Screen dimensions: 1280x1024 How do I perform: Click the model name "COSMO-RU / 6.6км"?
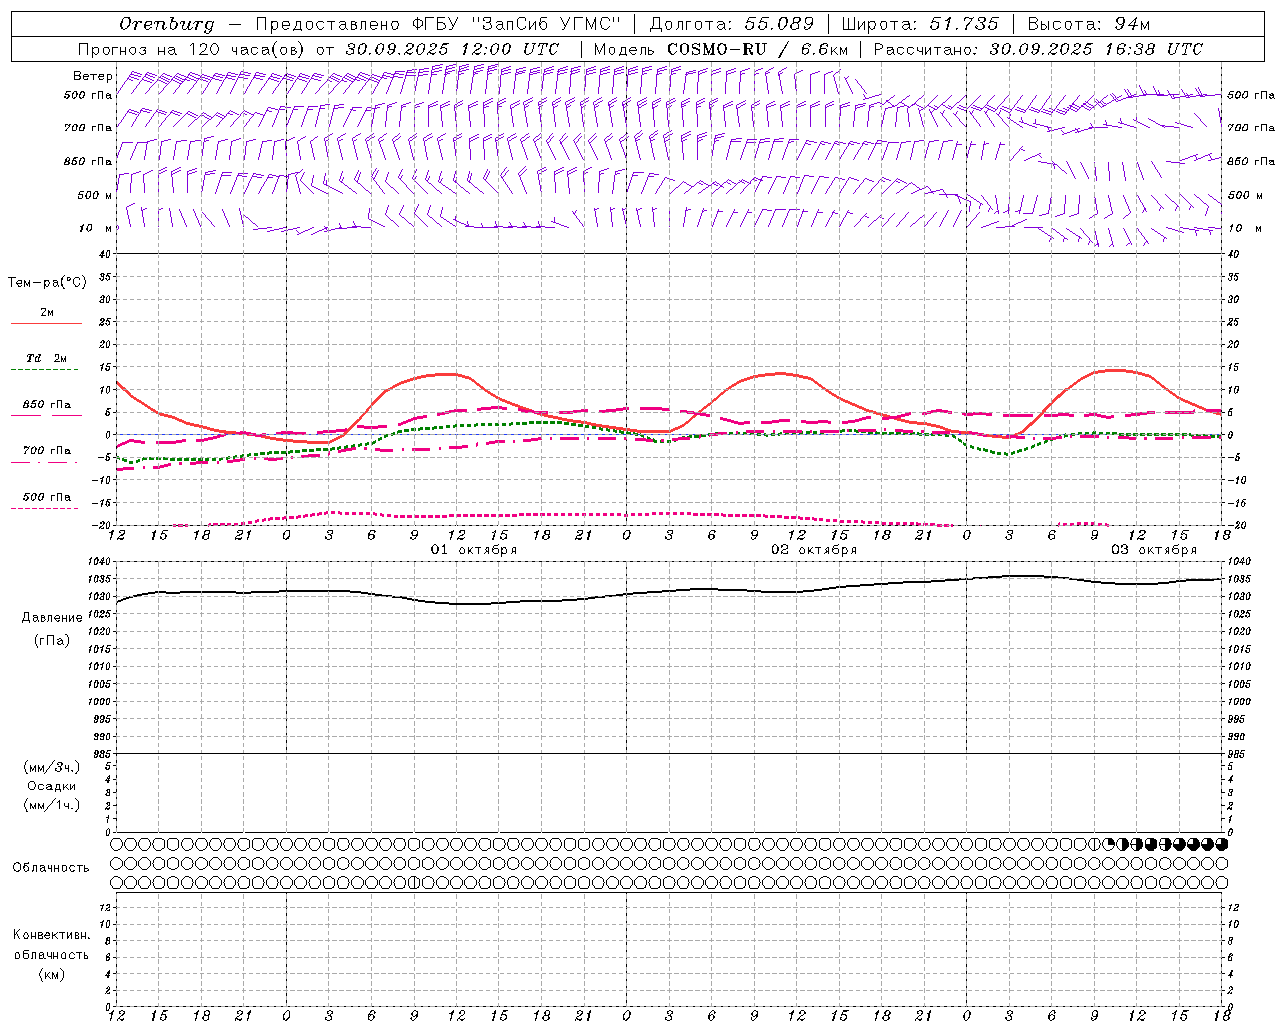[757, 49]
